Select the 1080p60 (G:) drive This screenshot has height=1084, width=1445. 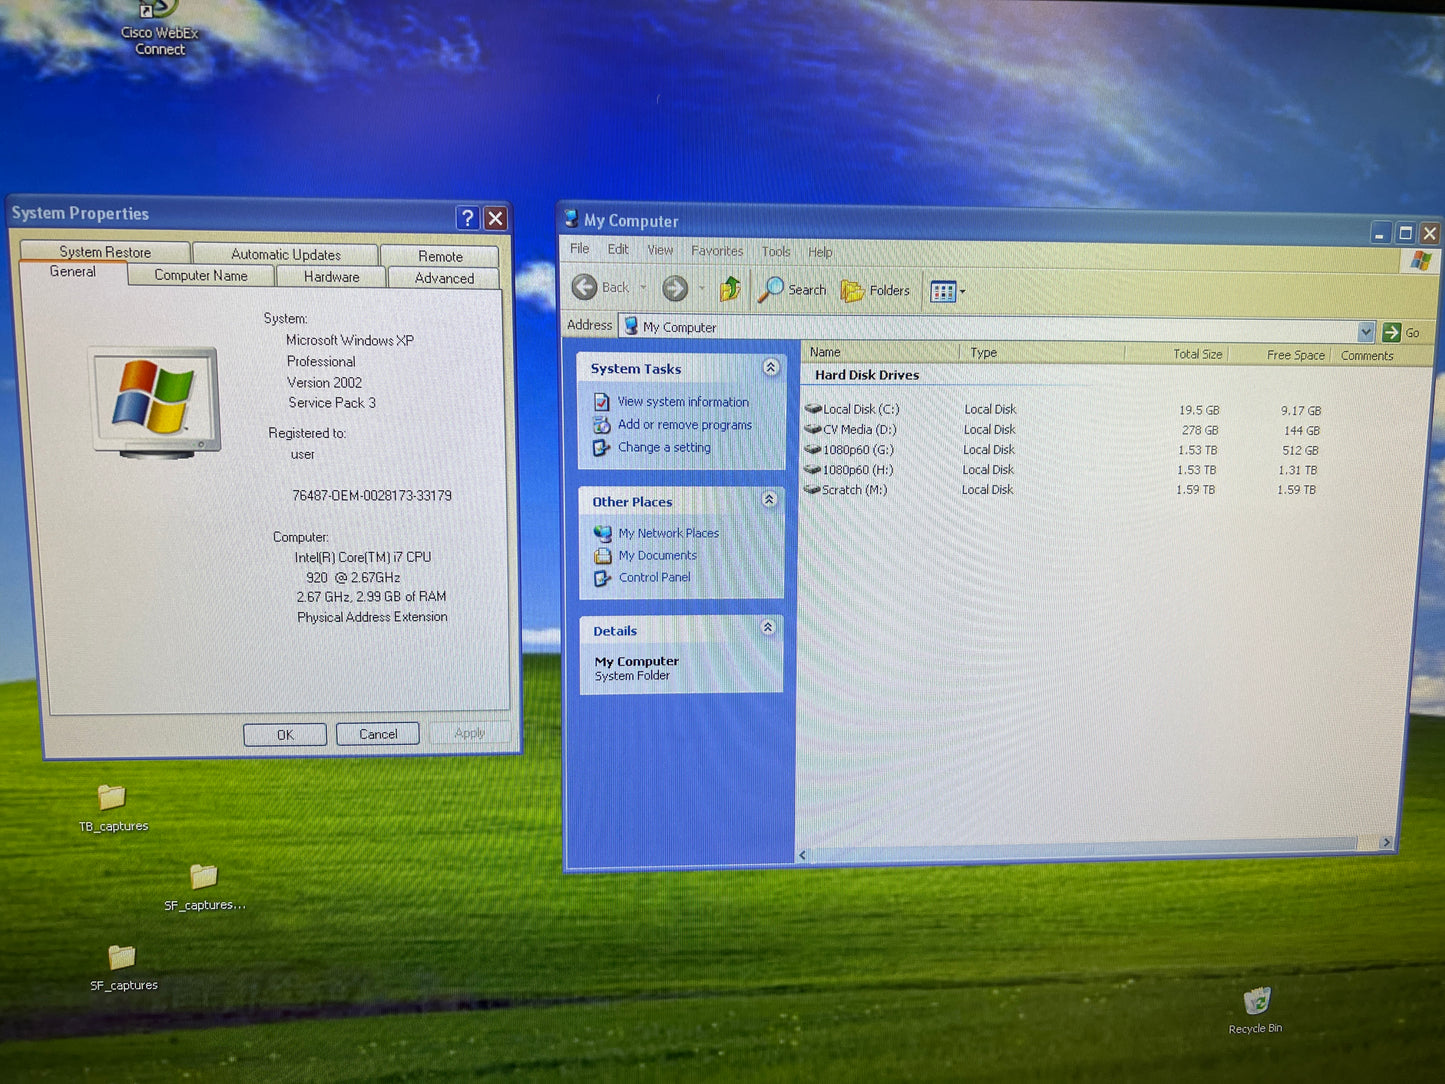point(849,449)
